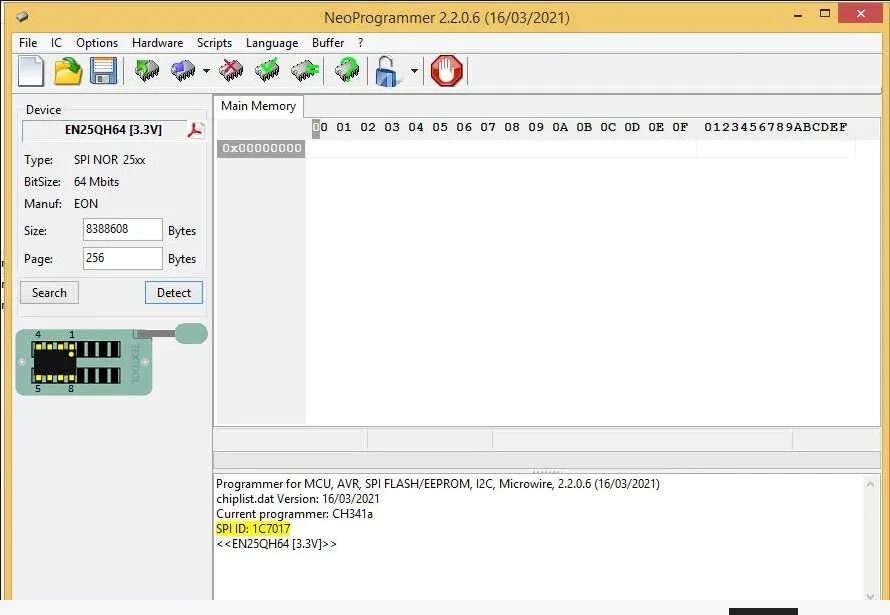Minimize the NeoProgrammer window

pos(798,15)
